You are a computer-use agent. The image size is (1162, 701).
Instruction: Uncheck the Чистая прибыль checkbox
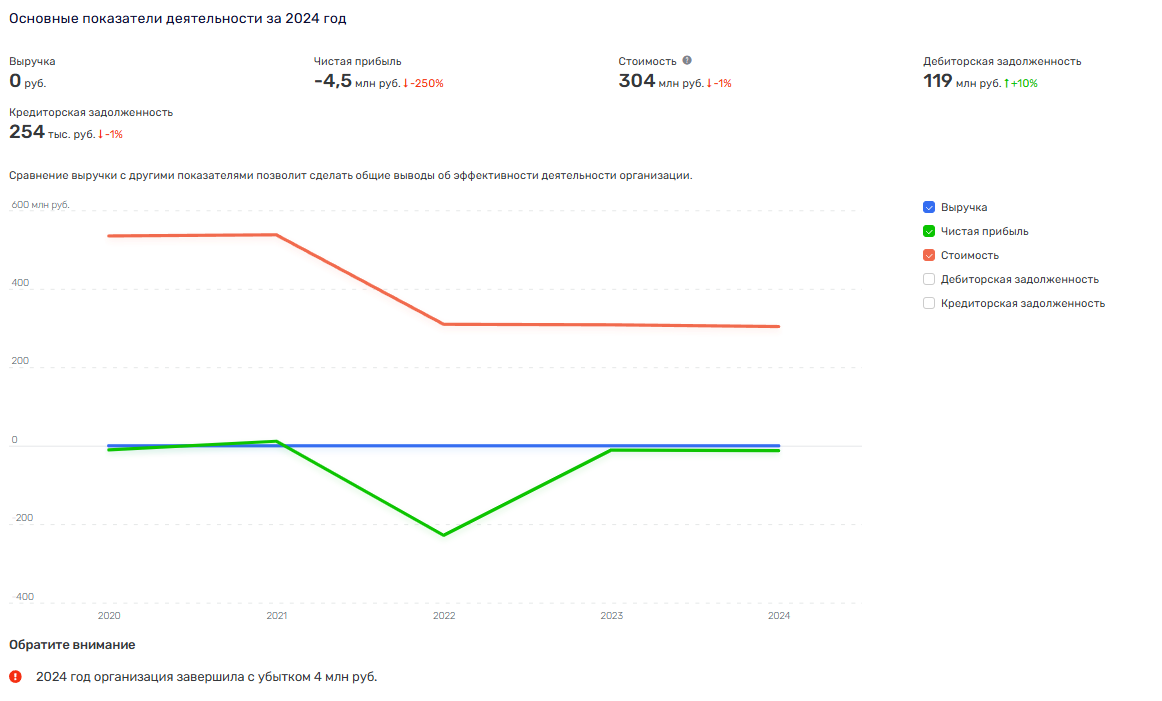[x=929, y=231]
